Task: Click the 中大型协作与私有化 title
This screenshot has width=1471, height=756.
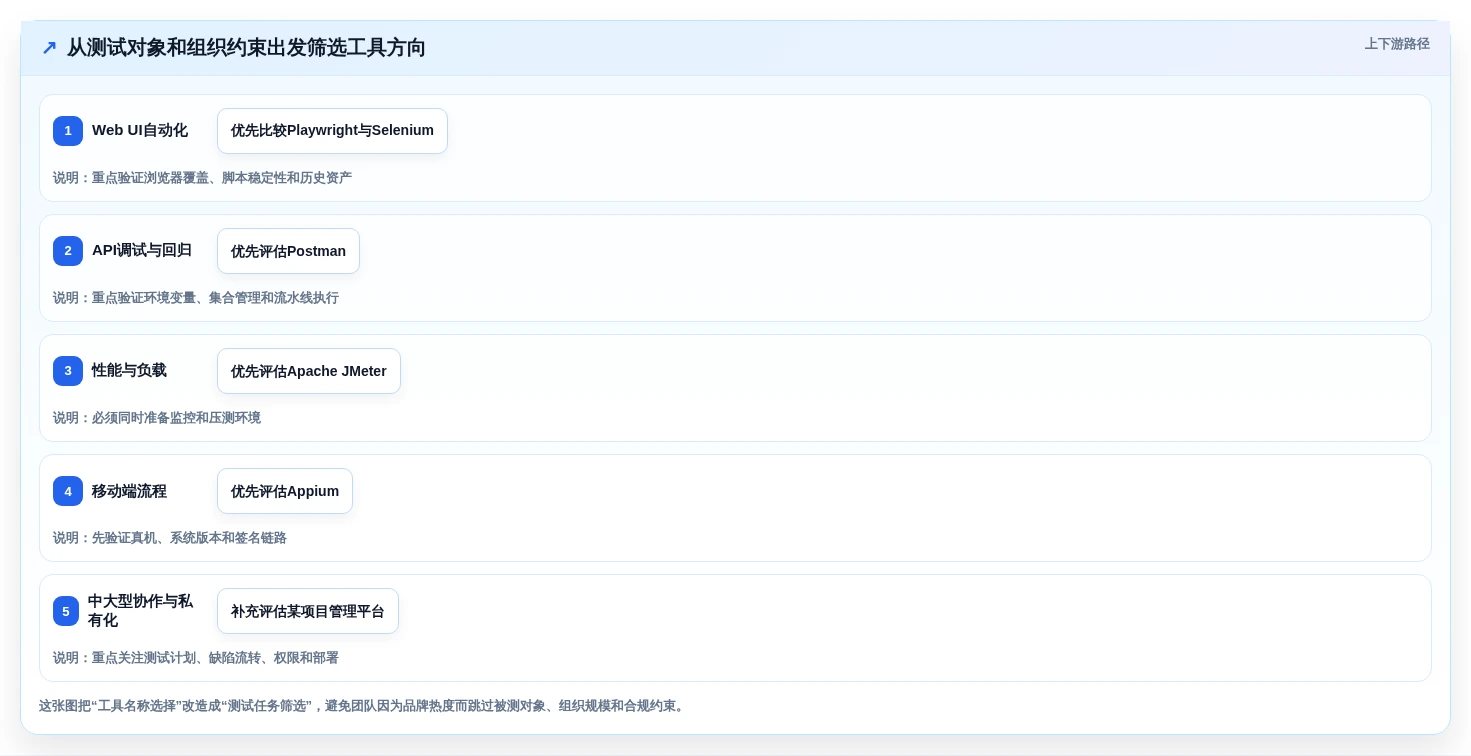Action: (140, 611)
